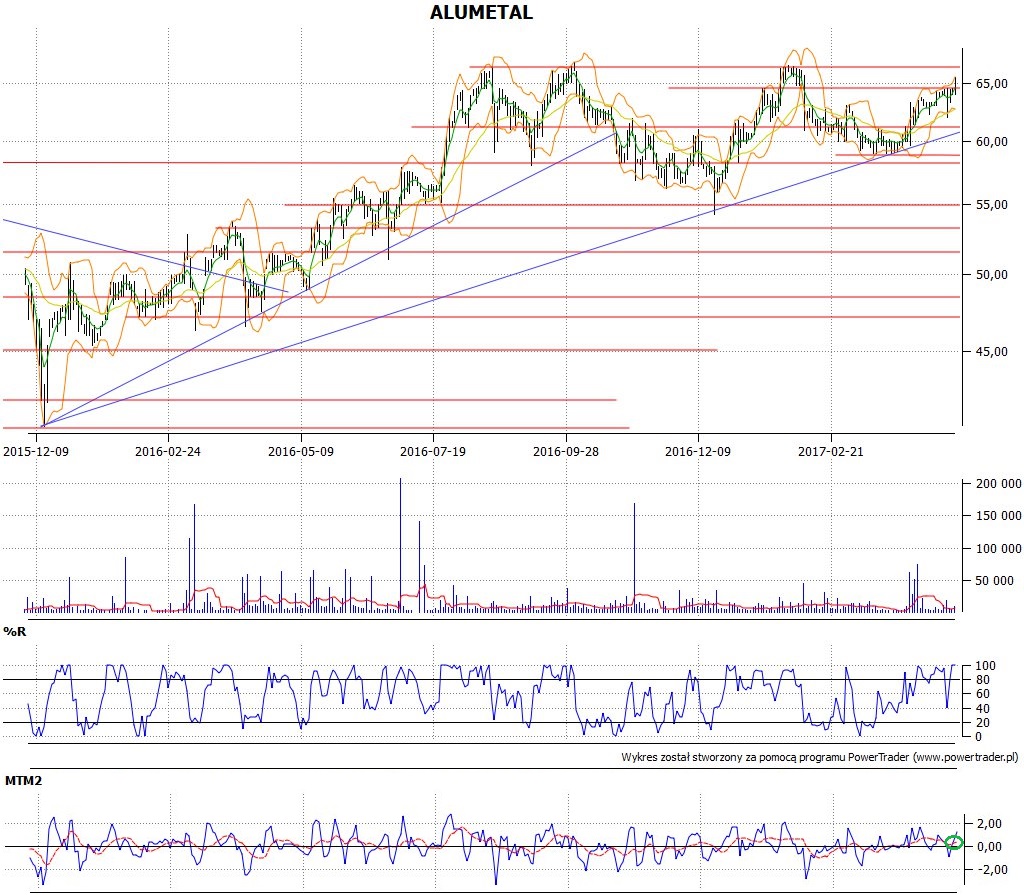
Task: Select the 2016-02-24 date label
Action: 168,451
